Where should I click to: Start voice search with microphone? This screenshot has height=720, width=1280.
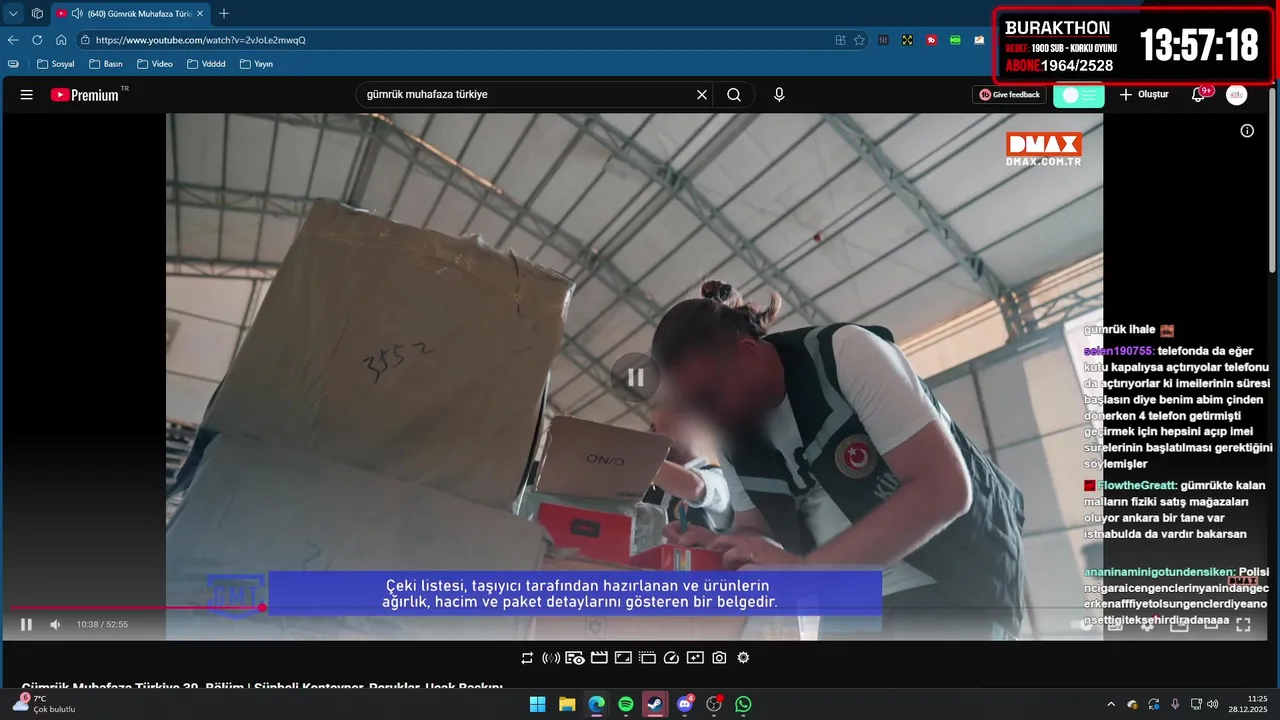point(779,95)
